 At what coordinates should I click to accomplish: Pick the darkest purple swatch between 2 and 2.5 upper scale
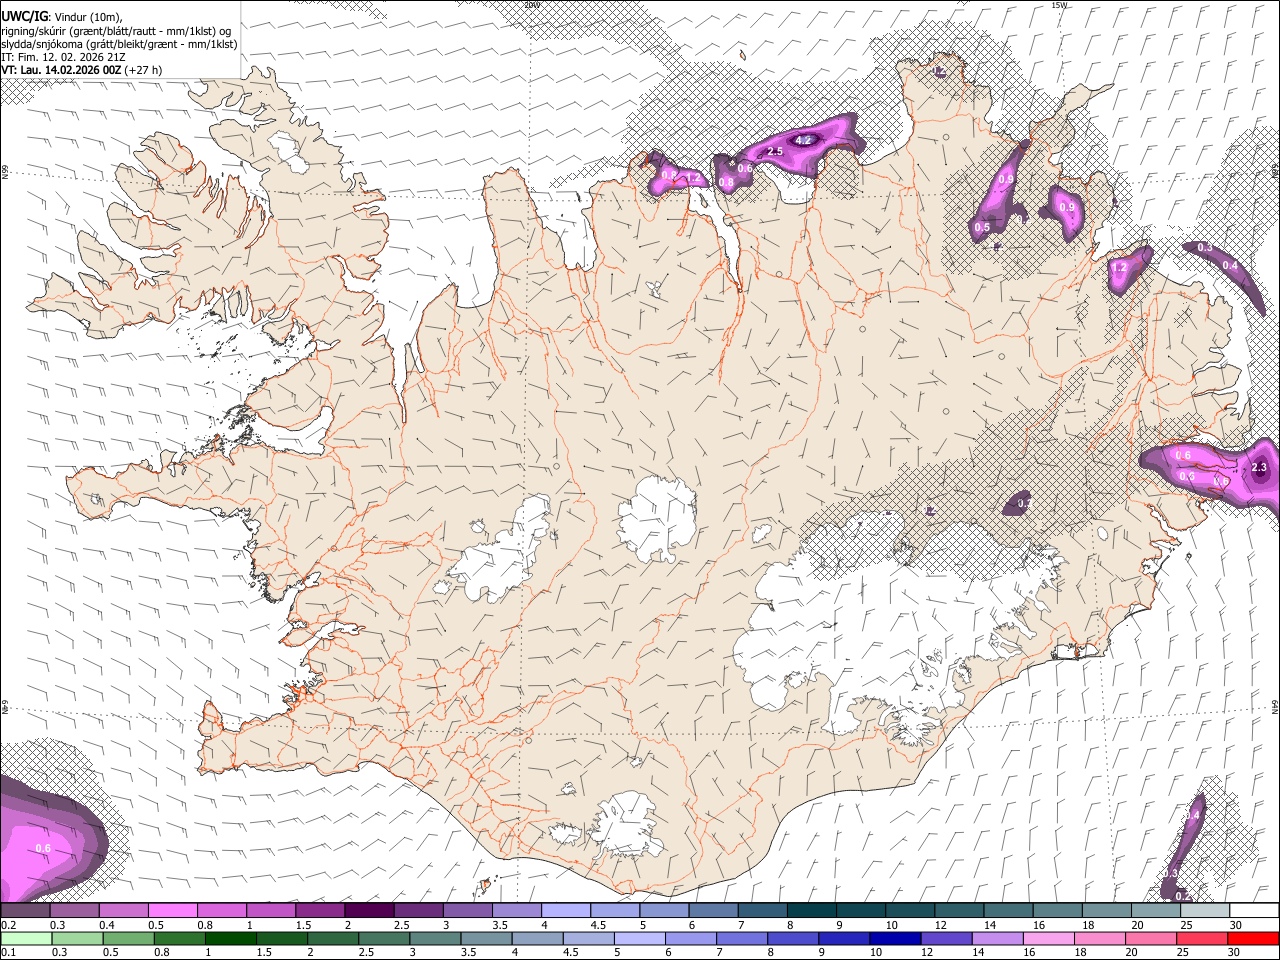369,911
